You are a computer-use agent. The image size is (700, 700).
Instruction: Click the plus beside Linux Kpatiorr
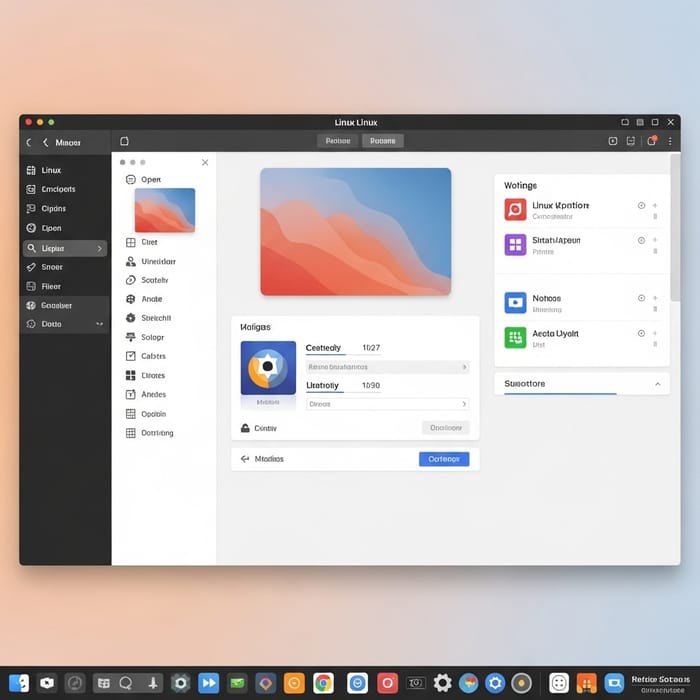point(655,205)
